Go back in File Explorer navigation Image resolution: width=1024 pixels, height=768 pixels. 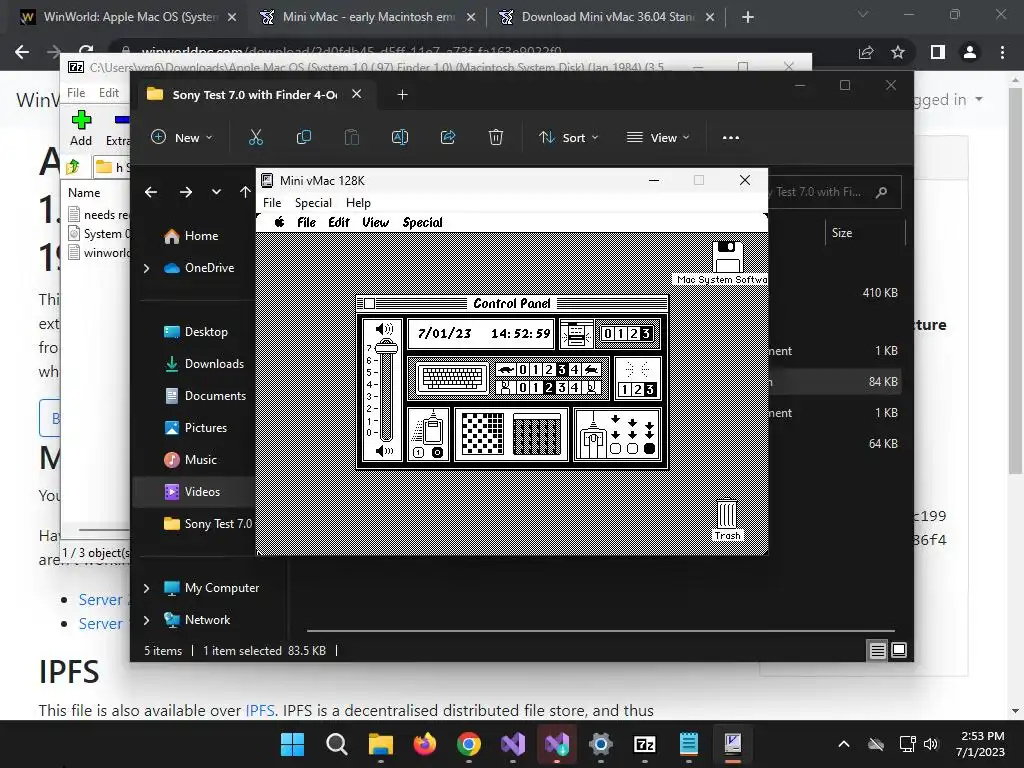(x=151, y=192)
